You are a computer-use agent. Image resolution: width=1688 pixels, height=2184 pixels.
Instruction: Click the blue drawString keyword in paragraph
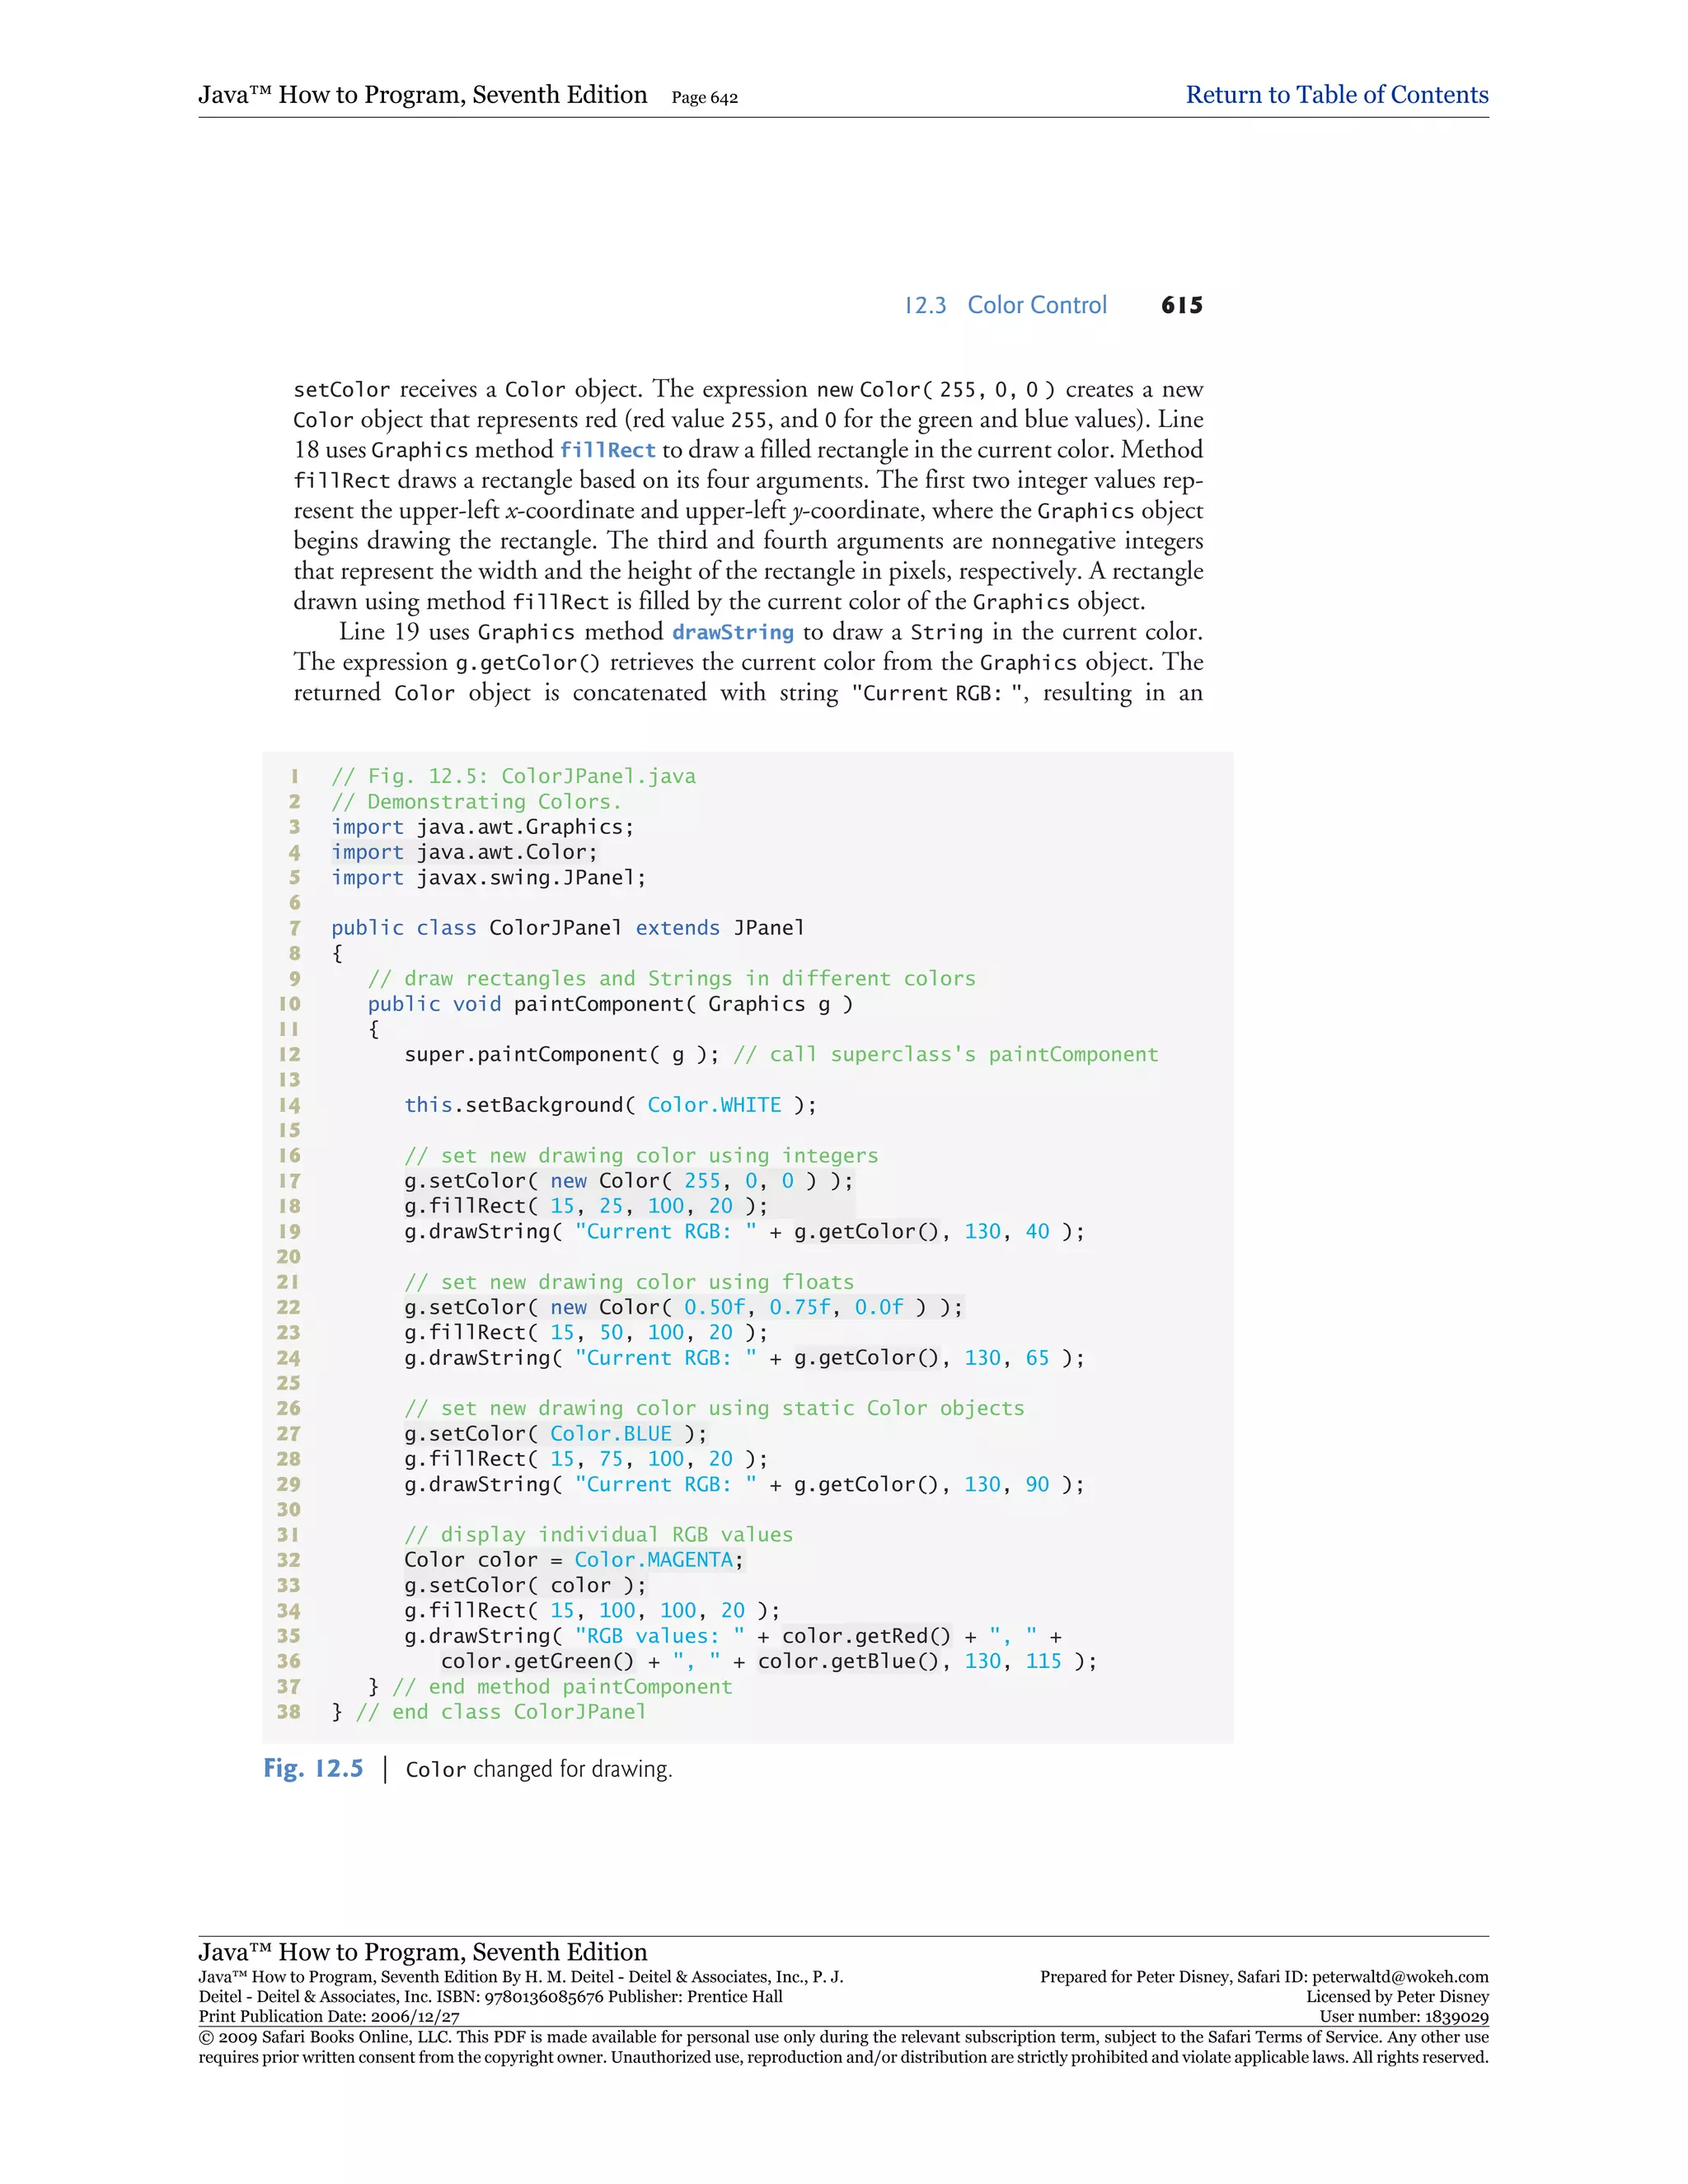(x=732, y=632)
